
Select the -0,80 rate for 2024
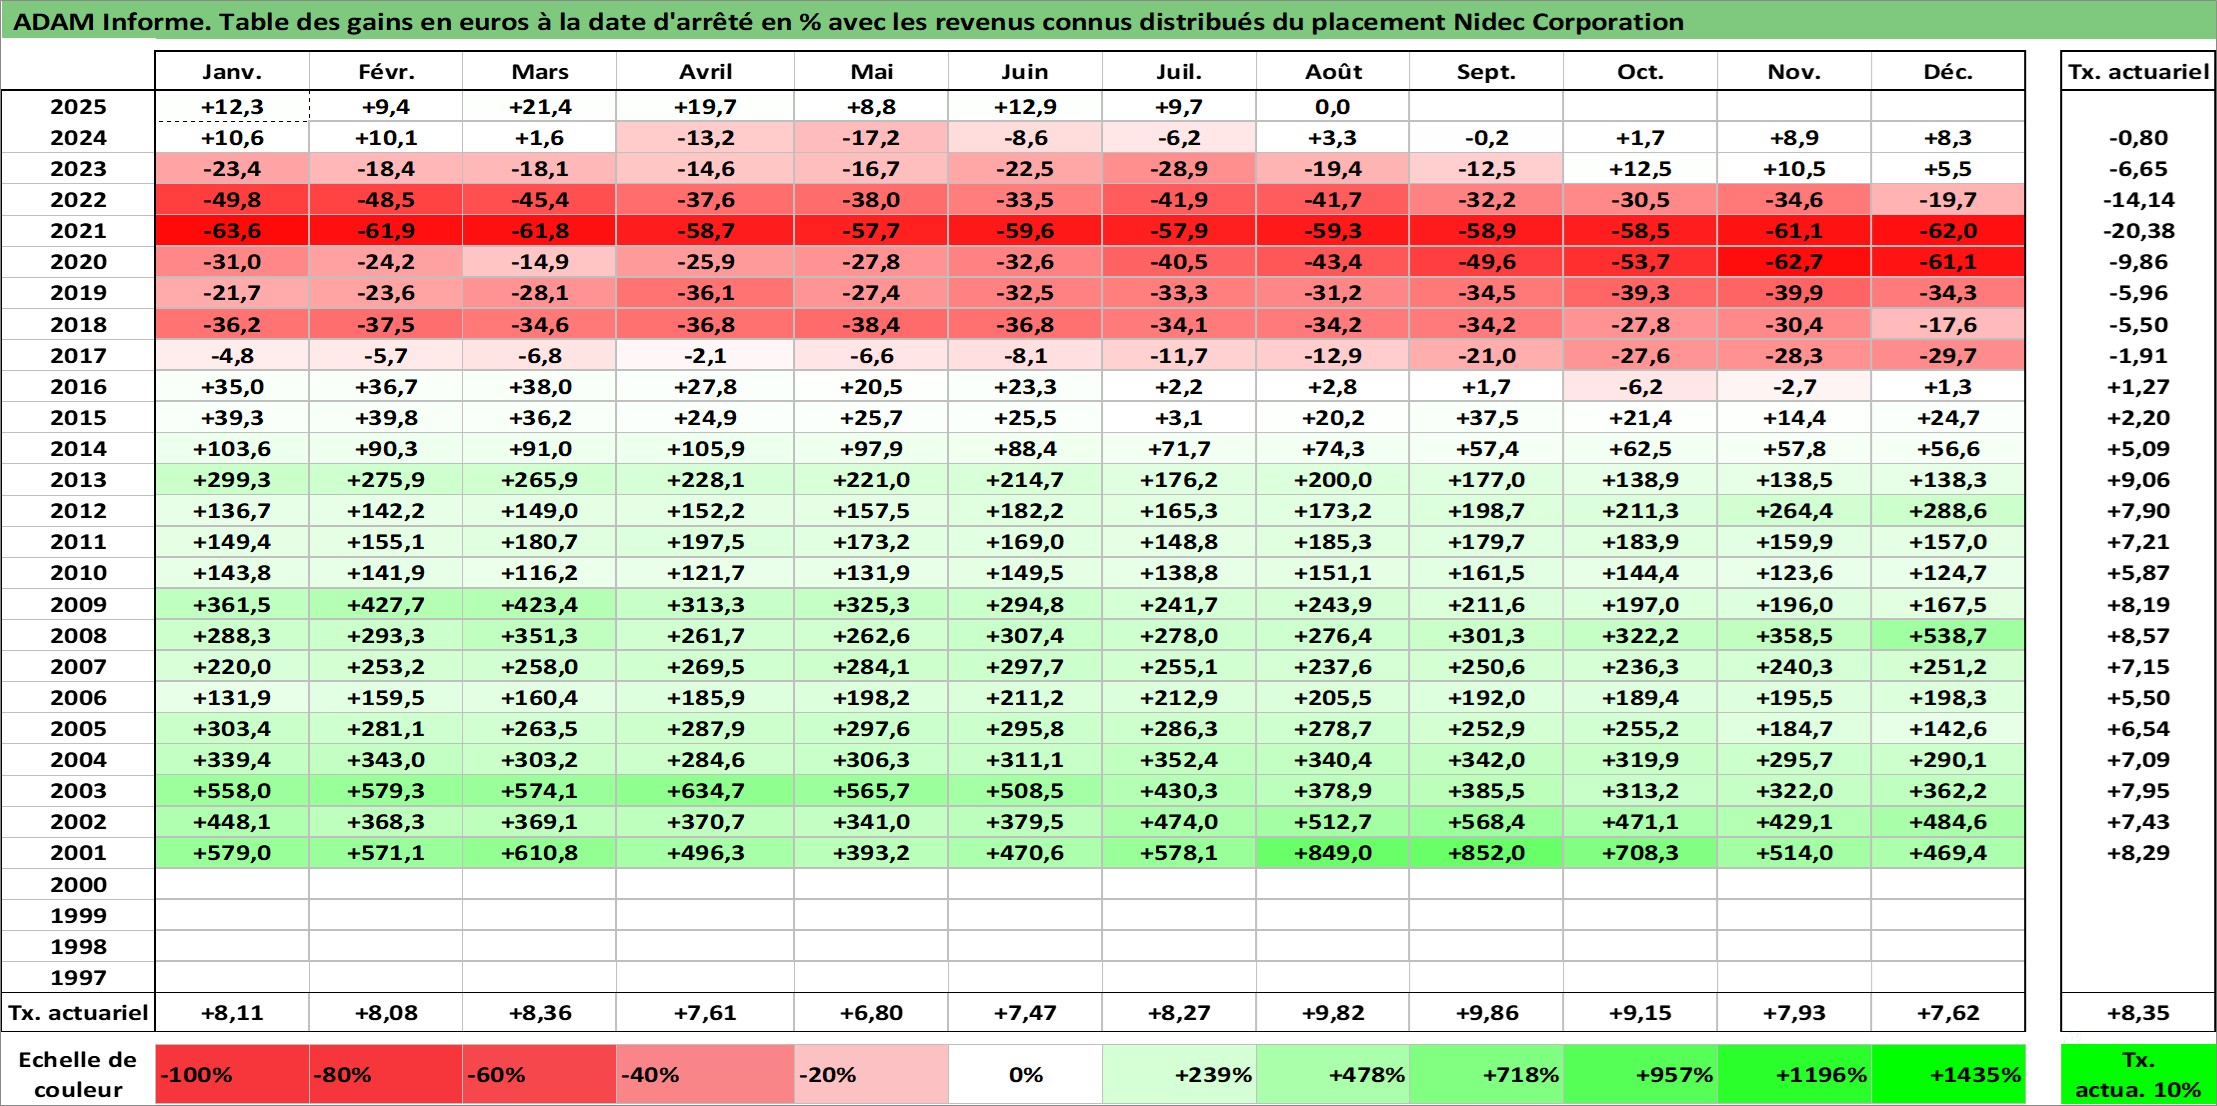pos(2138,138)
